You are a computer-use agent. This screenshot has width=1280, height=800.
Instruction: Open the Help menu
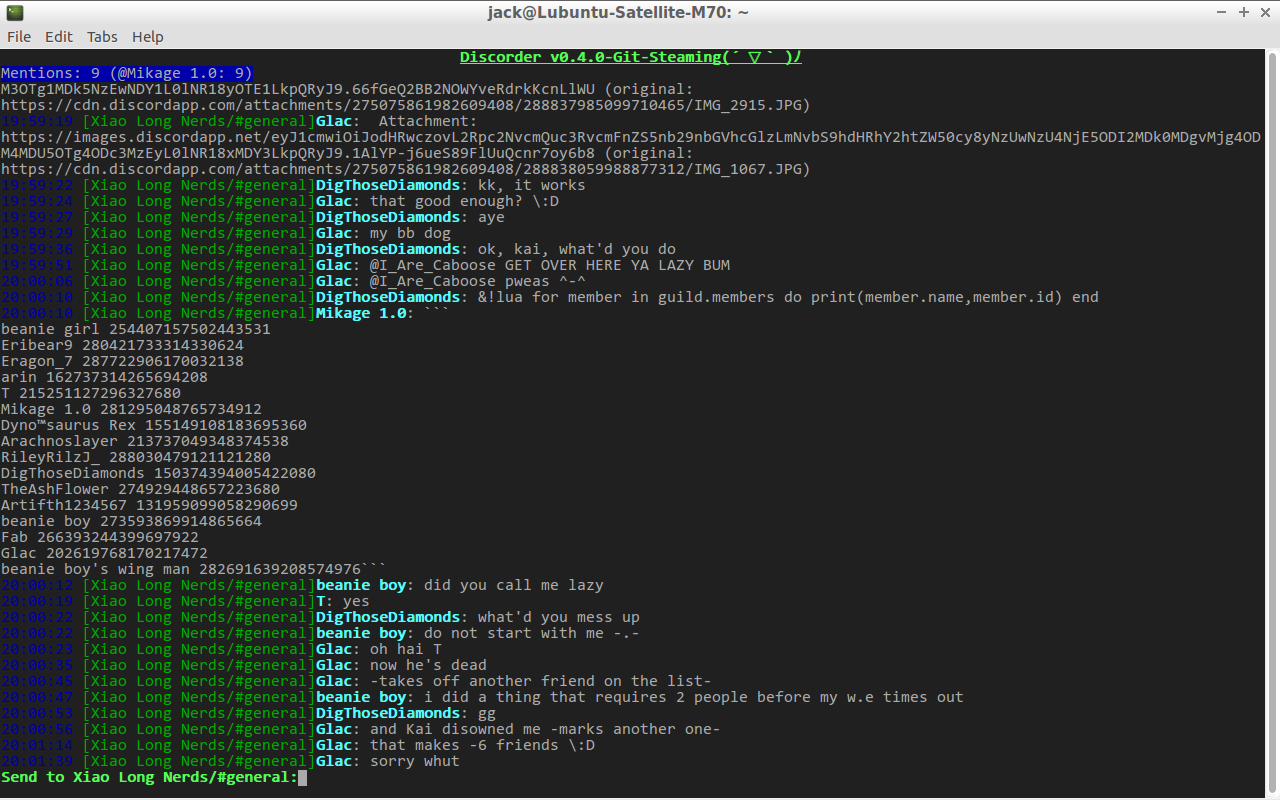coord(147,37)
